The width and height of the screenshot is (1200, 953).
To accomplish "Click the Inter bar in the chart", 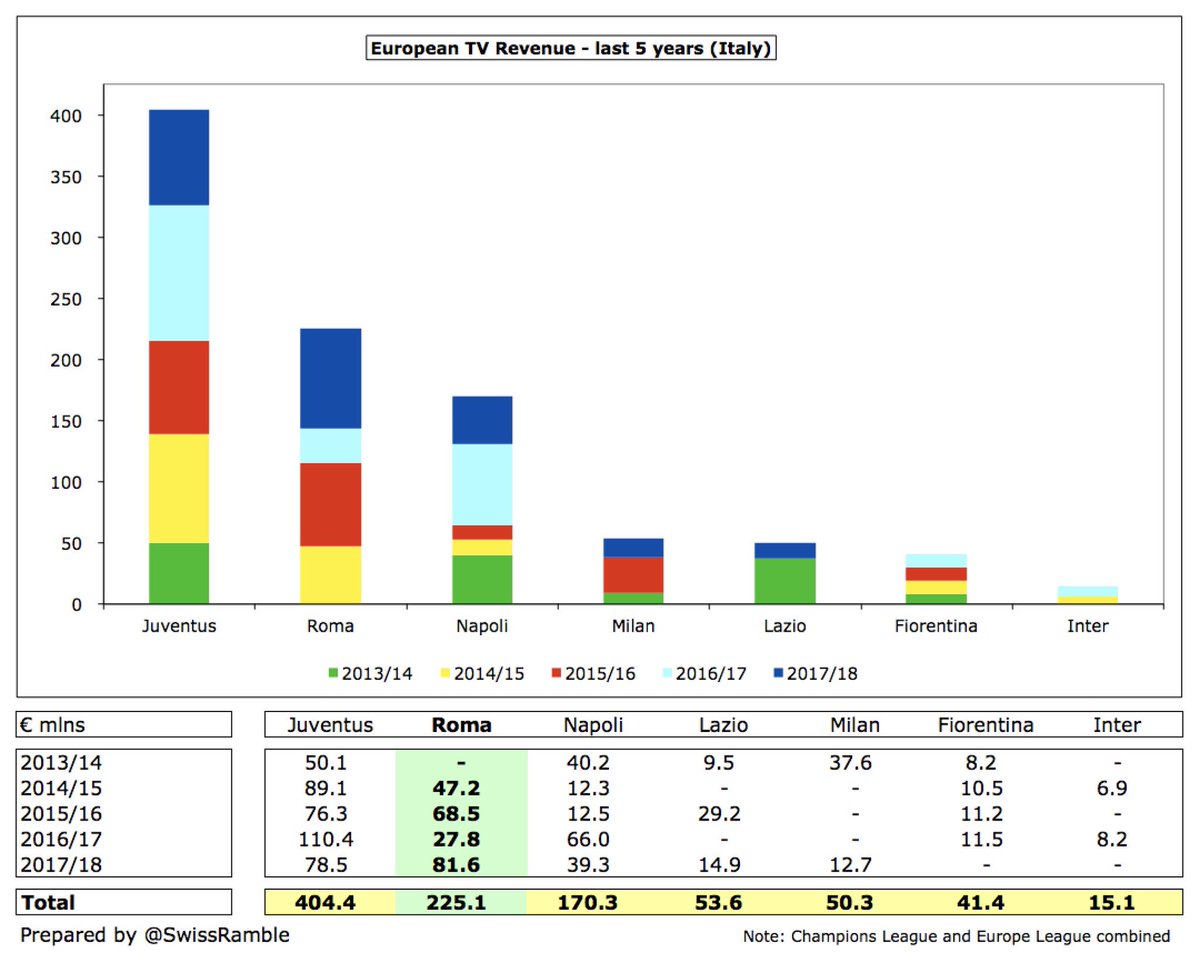I will coord(1089,595).
